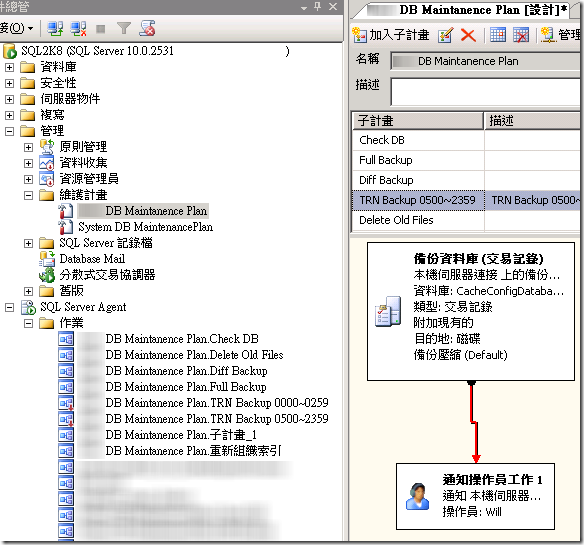Click the 加入子計畫 button
Image resolution: width=584 pixels, height=545 pixels.
point(391,35)
